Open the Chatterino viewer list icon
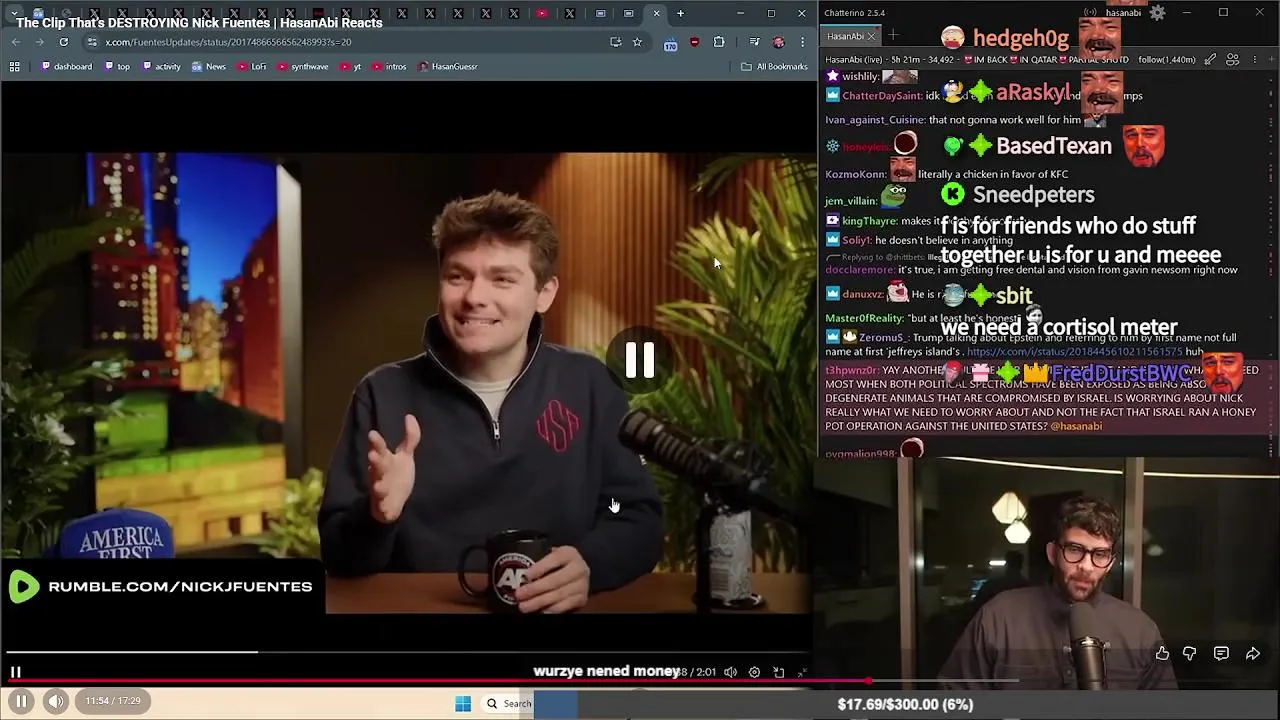This screenshot has height=720, width=1280. [1233, 59]
